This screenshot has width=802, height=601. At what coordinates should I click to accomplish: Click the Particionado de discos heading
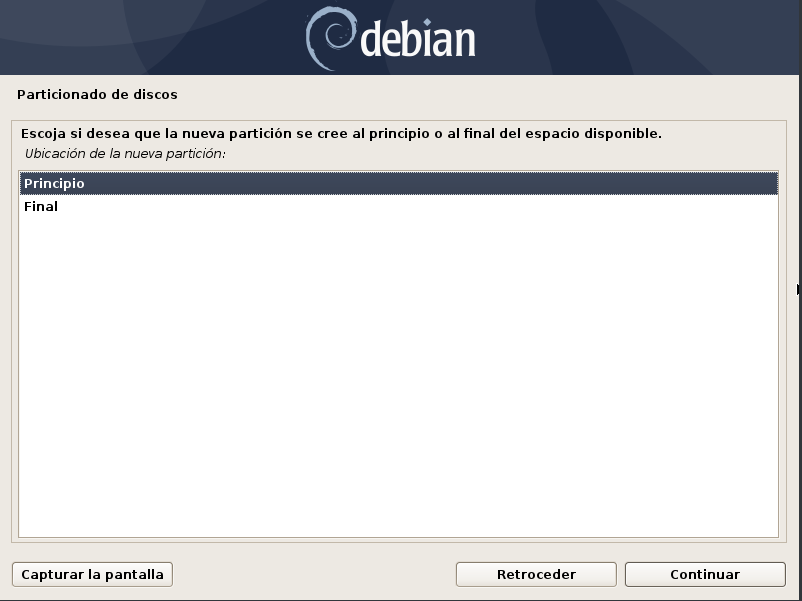[97, 95]
